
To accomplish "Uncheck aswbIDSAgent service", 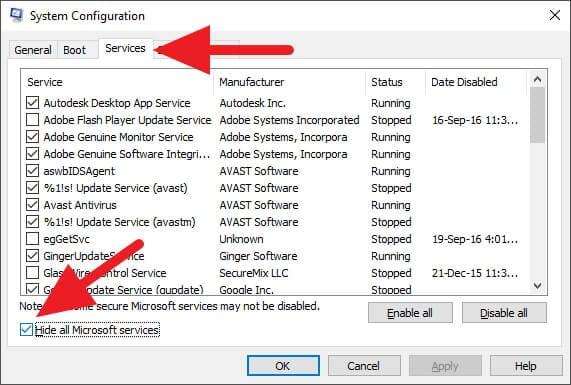I will click(x=32, y=171).
